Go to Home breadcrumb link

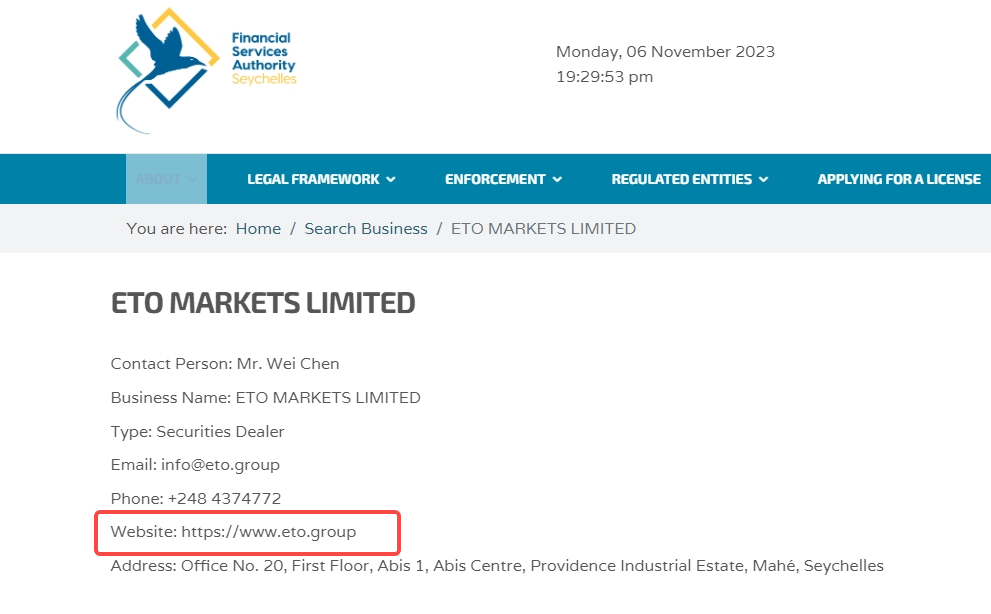tap(258, 228)
